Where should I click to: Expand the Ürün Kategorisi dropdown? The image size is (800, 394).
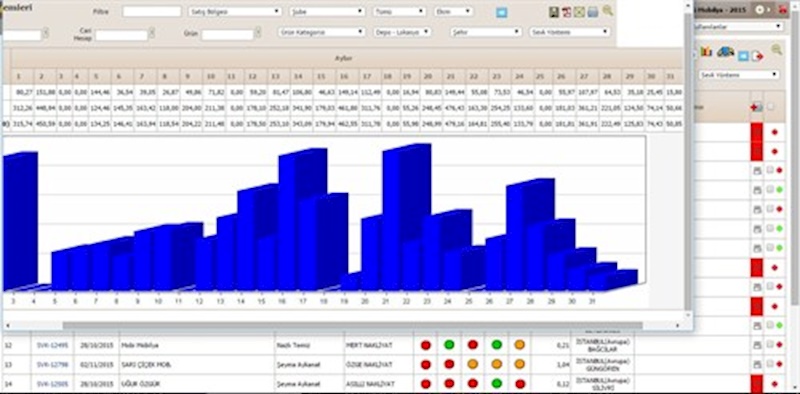(x=322, y=32)
